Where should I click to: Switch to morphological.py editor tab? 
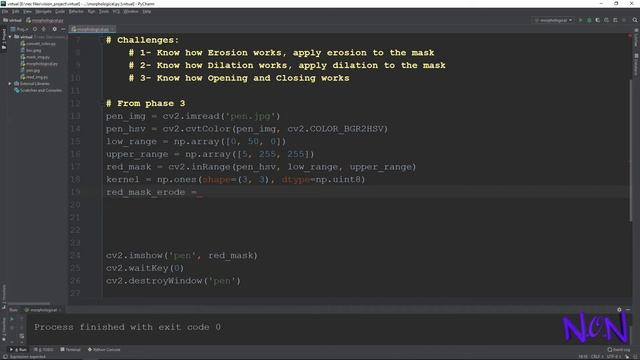click(91, 29)
